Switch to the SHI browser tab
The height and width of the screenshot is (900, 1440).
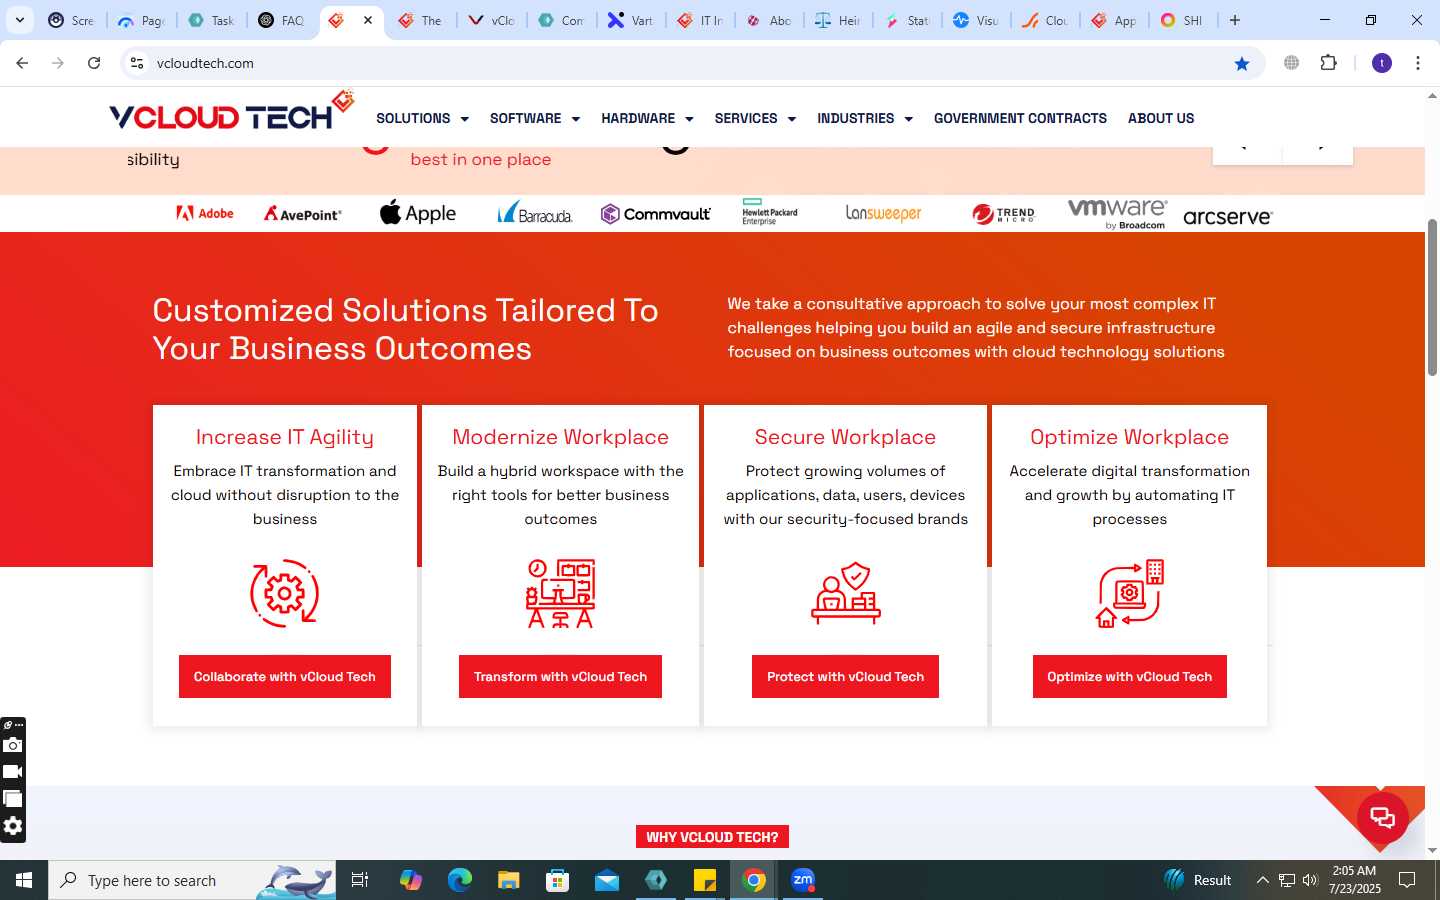click(1182, 20)
